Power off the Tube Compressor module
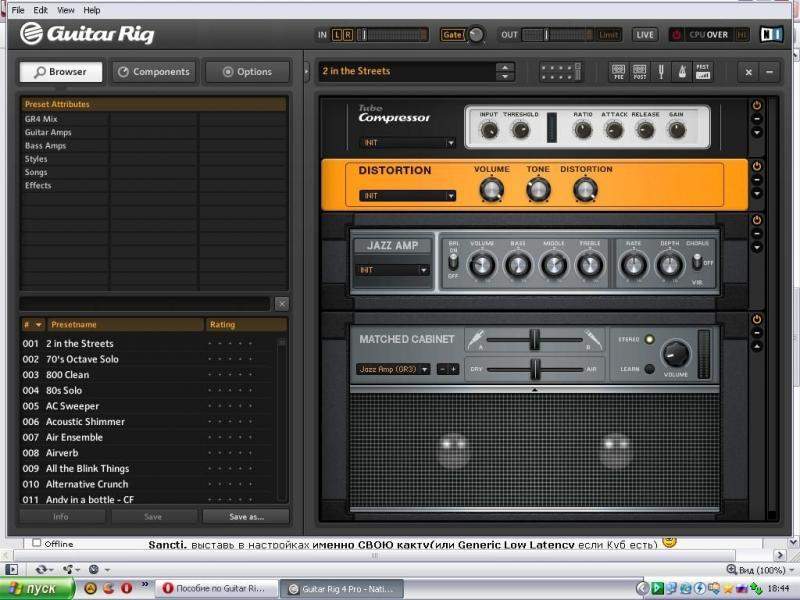 pyautogui.click(x=756, y=105)
